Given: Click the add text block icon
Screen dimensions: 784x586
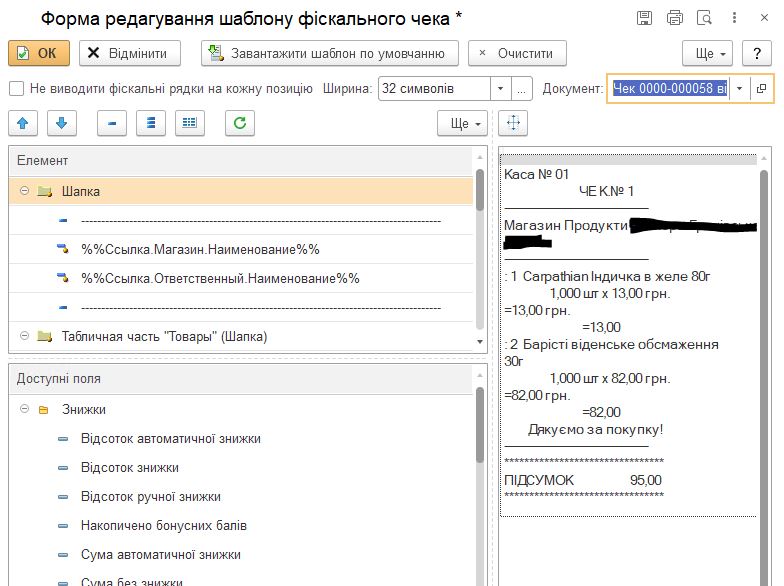Looking at the screenshot, I should [x=151, y=123].
